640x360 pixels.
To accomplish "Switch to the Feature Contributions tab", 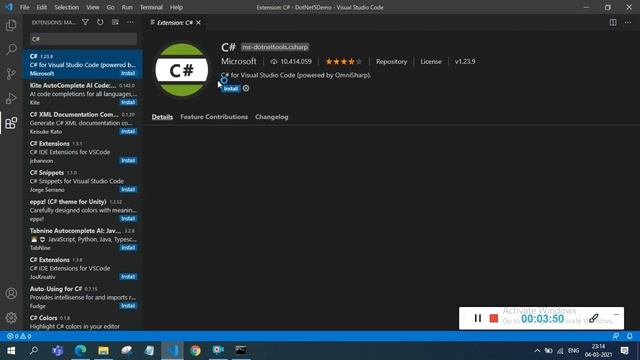I will click(x=214, y=117).
